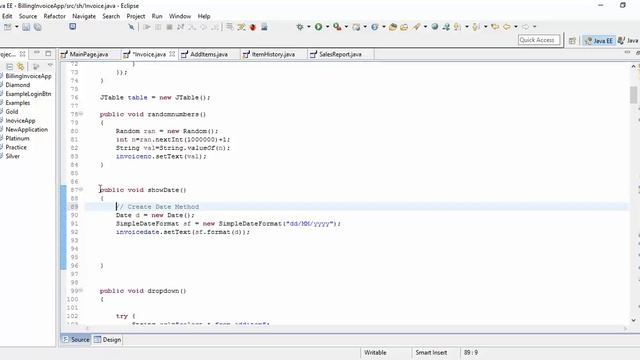Screen dimensions: 640x360
Task: Close the Invoice.java editor tab
Action: tap(172, 54)
